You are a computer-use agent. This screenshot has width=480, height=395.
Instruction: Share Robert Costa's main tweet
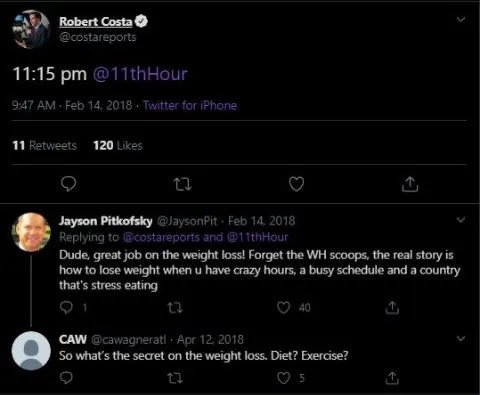click(410, 184)
